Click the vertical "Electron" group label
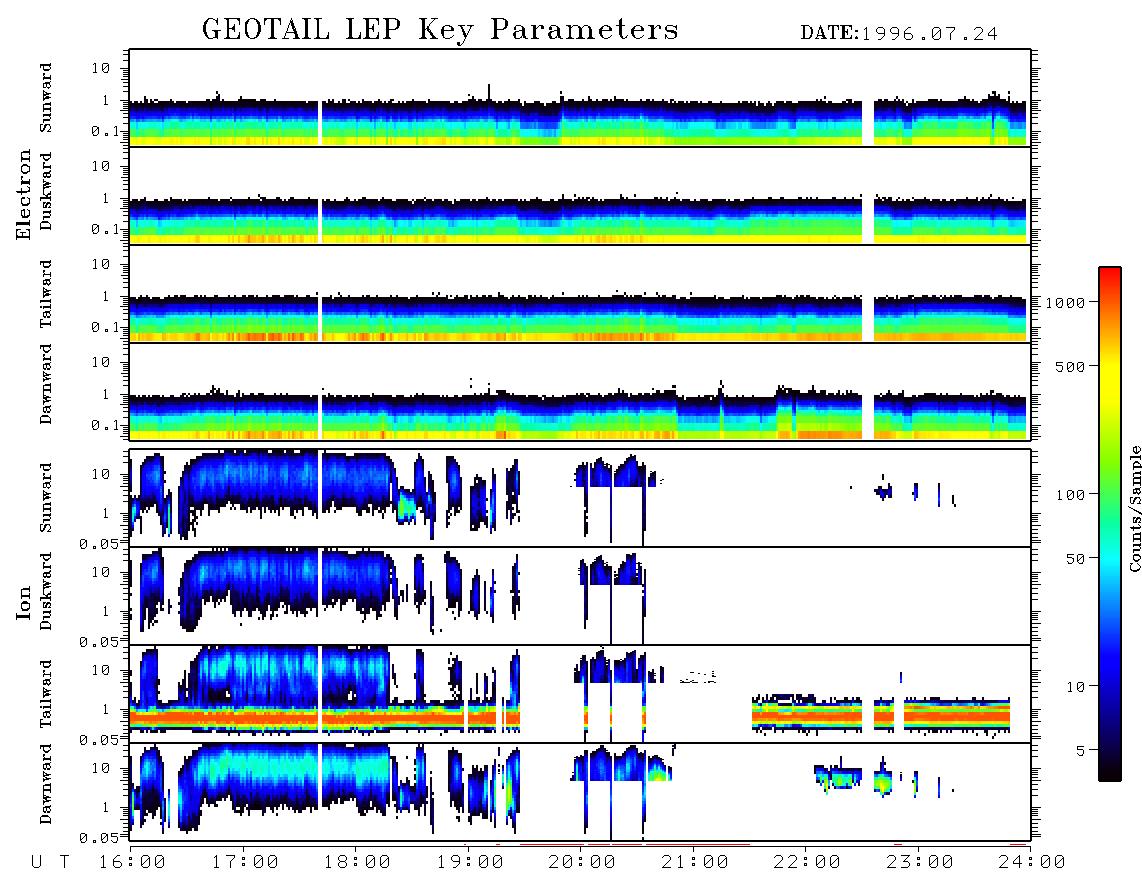This screenshot has width=1142, height=880. point(24,194)
